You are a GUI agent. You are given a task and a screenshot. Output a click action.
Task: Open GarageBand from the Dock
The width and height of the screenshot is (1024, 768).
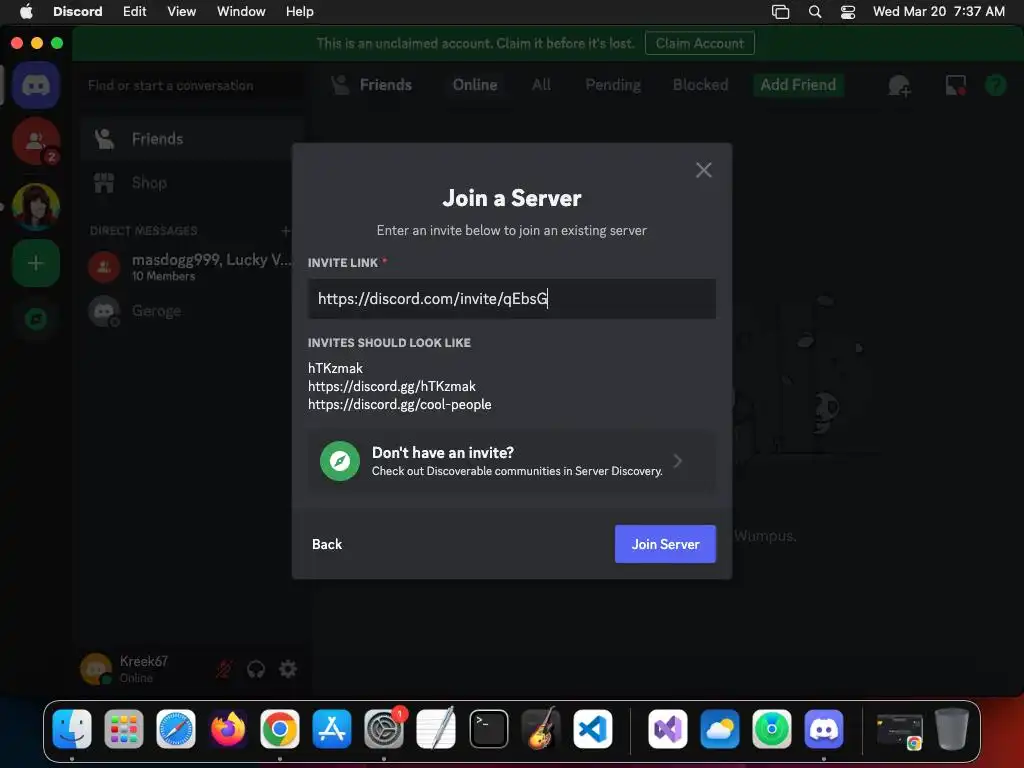(x=541, y=729)
